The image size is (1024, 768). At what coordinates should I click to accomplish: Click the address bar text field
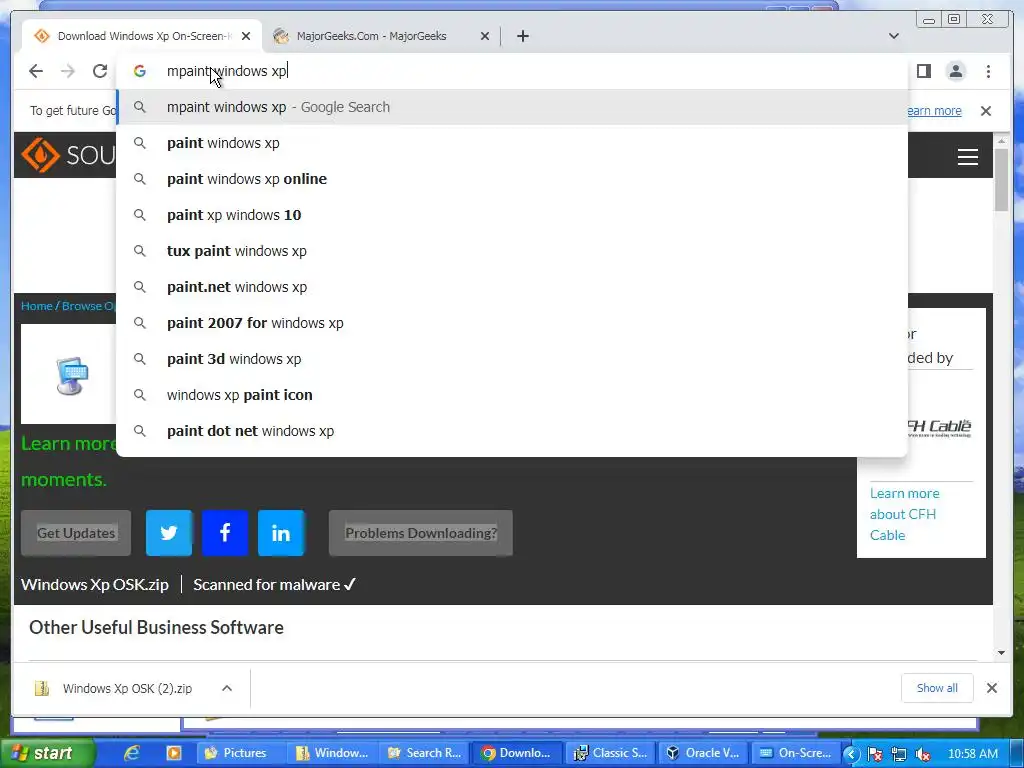512,71
